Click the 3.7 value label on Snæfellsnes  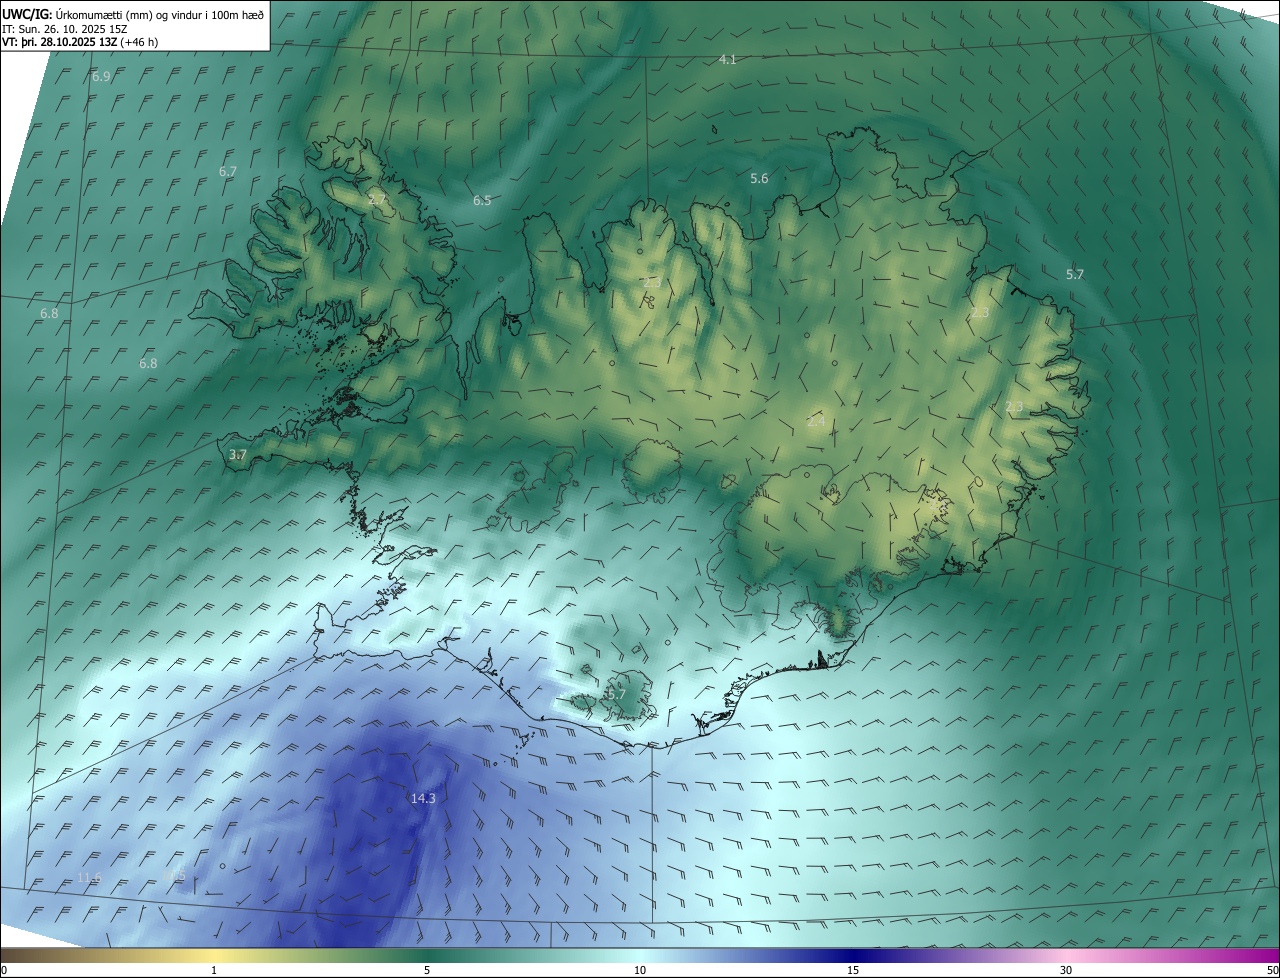[x=237, y=455]
